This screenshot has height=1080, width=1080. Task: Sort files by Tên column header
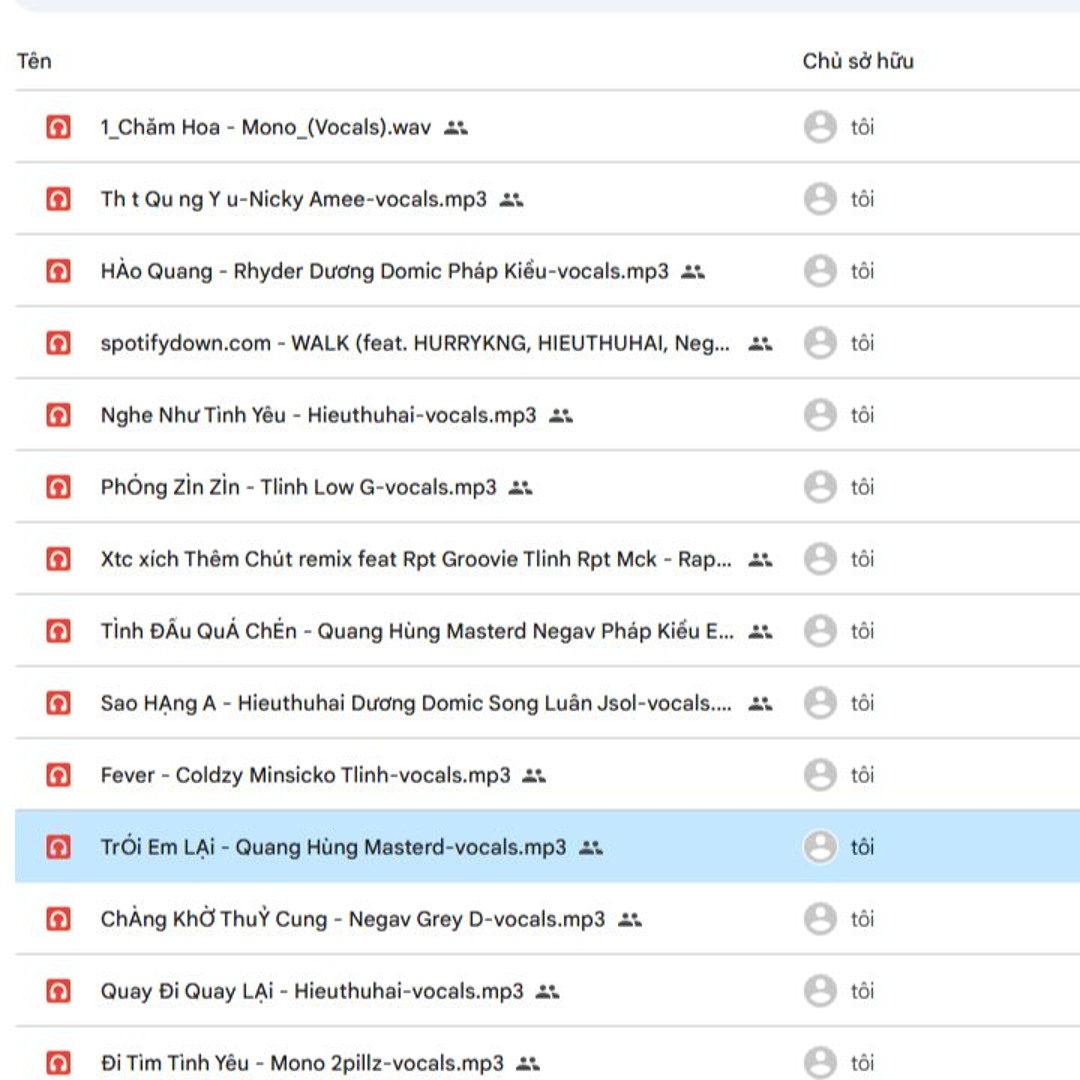34,61
